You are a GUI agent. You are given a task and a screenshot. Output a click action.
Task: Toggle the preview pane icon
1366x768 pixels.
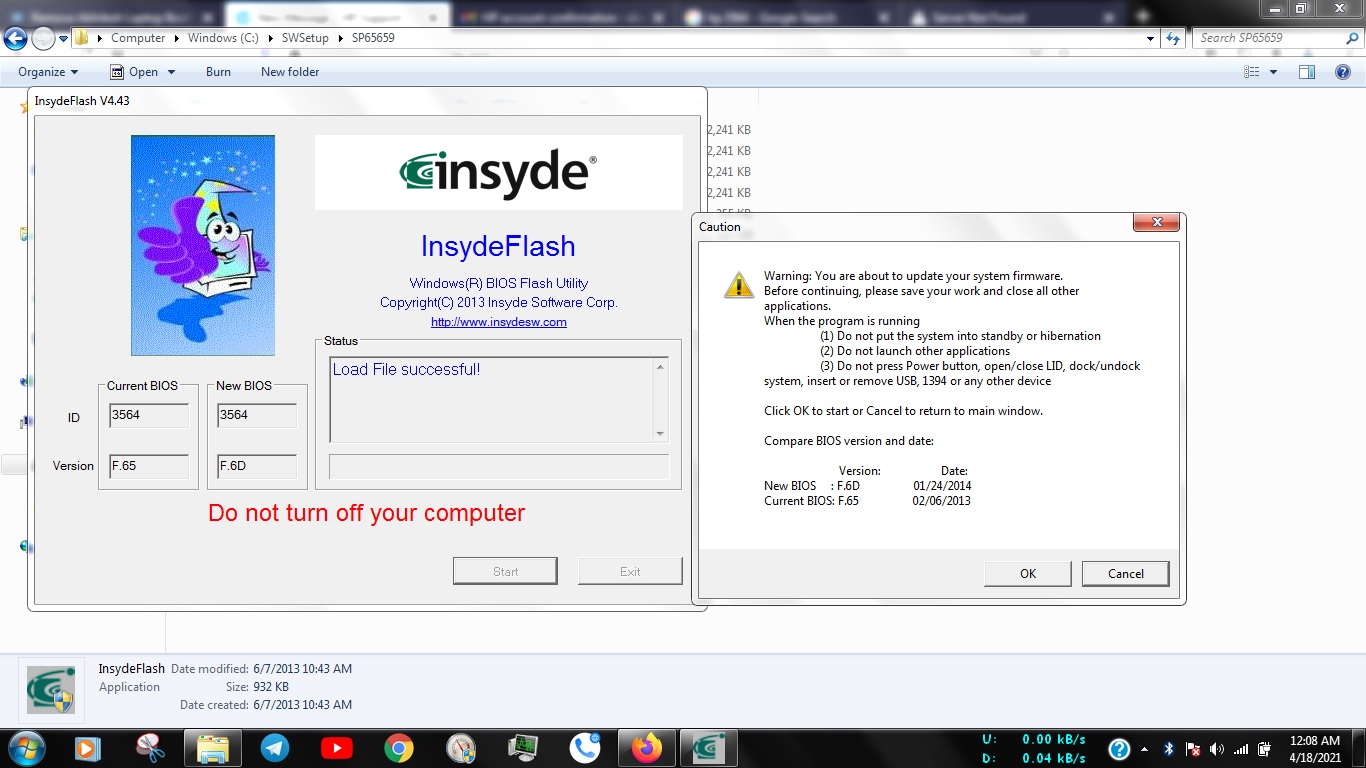click(x=1306, y=72)
